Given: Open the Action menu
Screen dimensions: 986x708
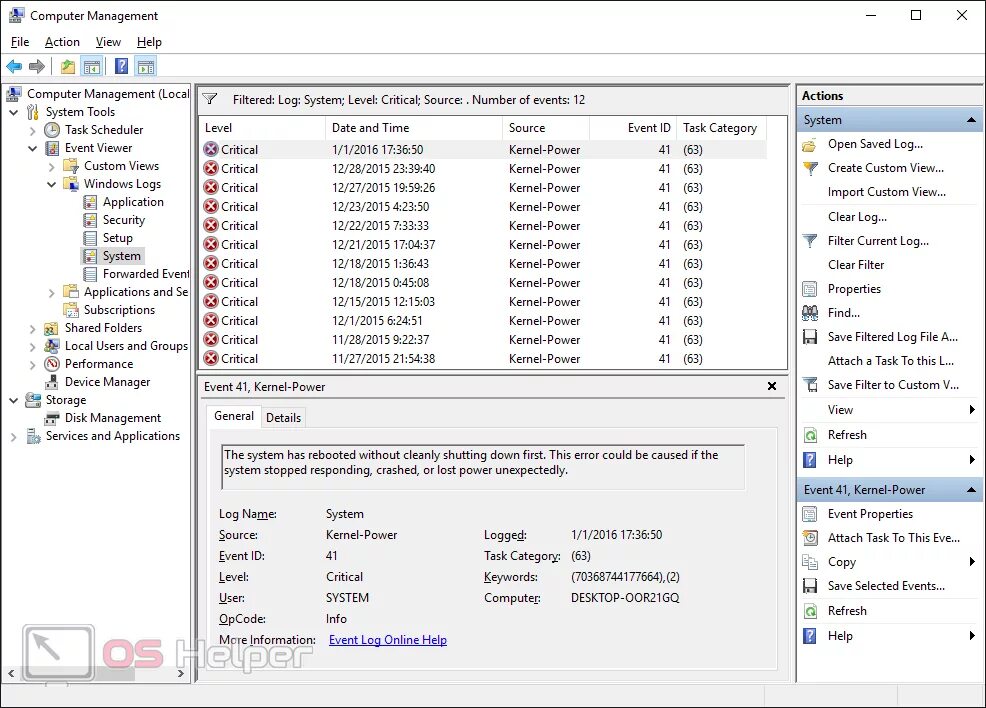Looking at the screenshot, I should [62, 42].
